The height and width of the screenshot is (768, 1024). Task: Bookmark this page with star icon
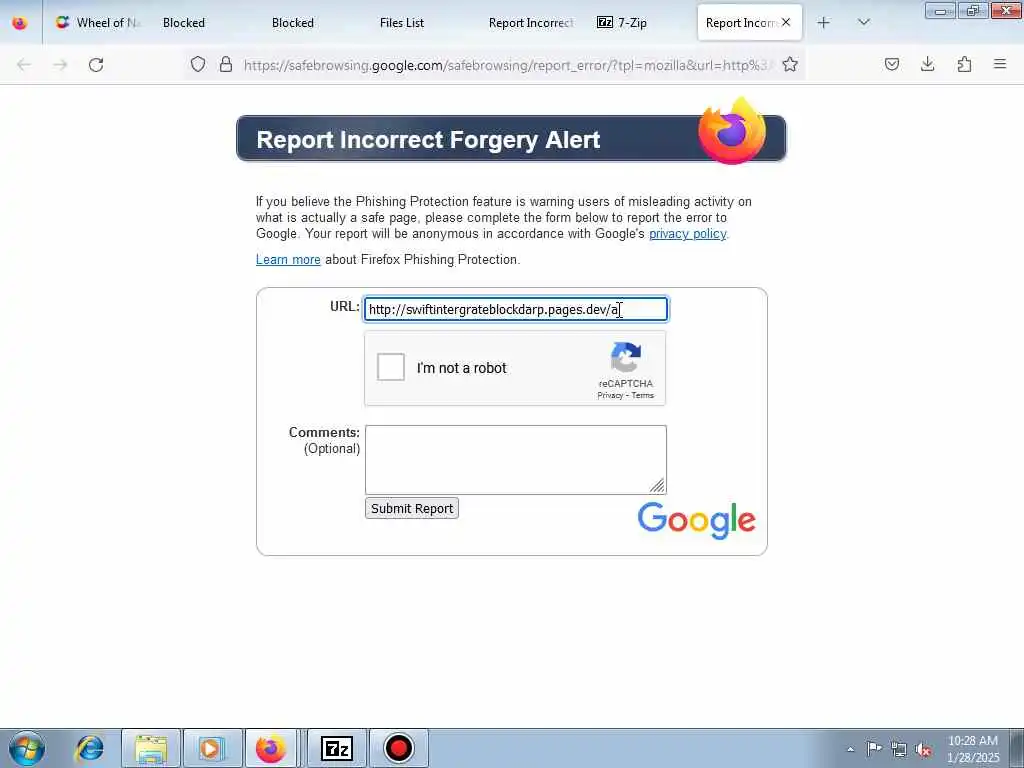pyautogui.click(x=790, y=64)
